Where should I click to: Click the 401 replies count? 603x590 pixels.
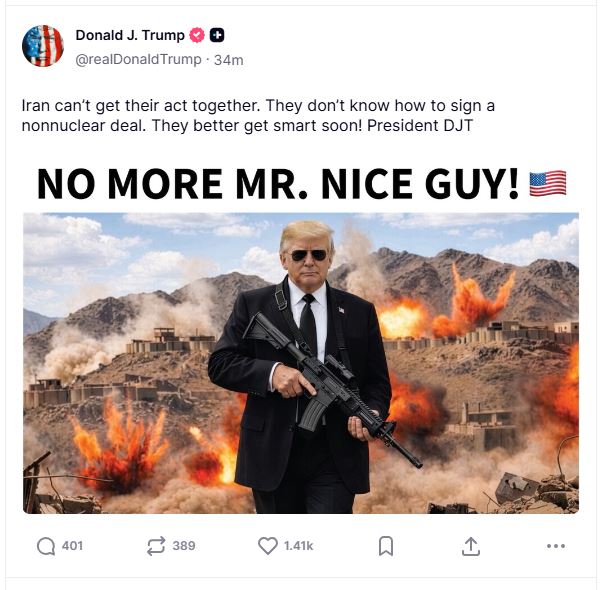[72, 546]
